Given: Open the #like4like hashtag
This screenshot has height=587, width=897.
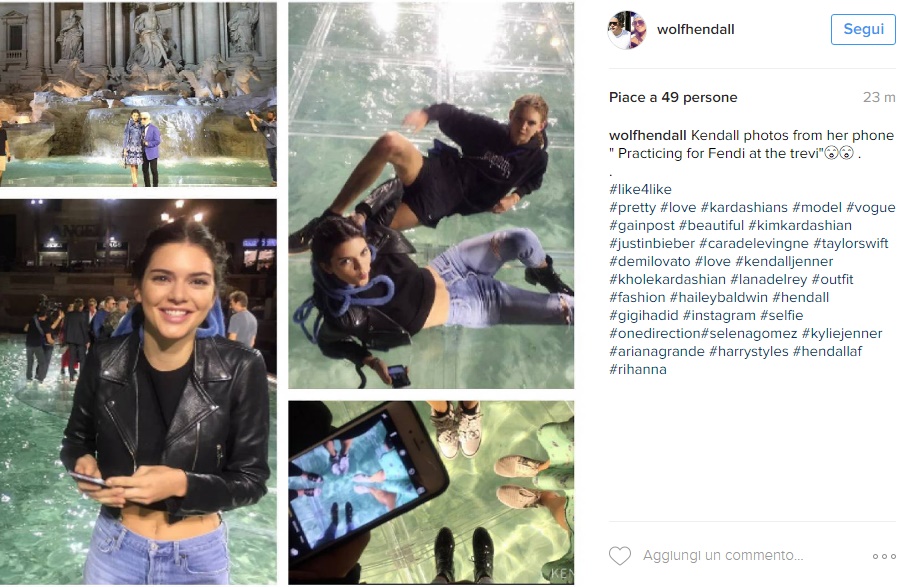Looking at the screenshot, I should coord(640,189).
